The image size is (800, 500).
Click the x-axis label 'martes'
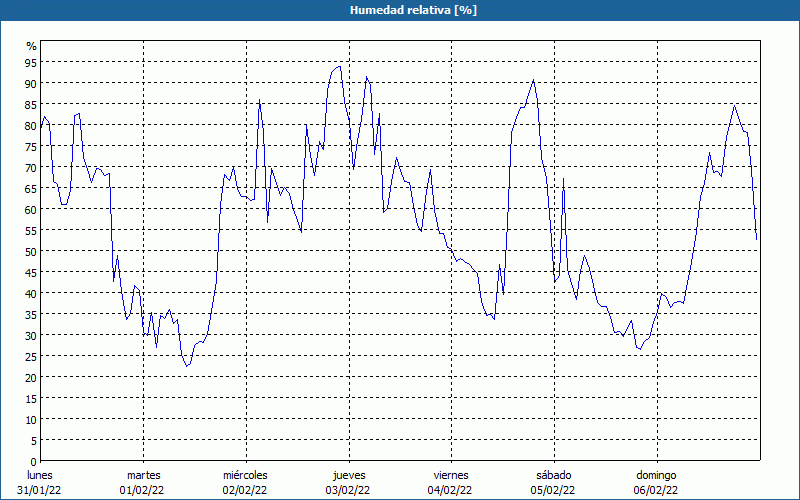point(144,475)
